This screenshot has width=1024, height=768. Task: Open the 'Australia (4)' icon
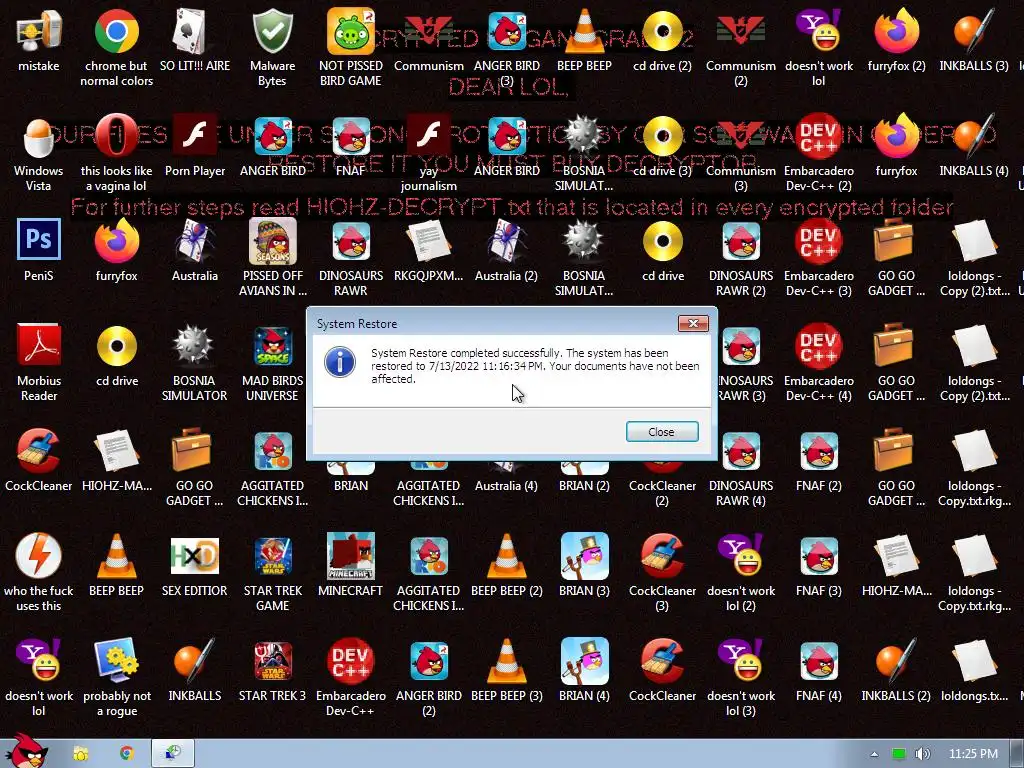(x=506, y=485)
